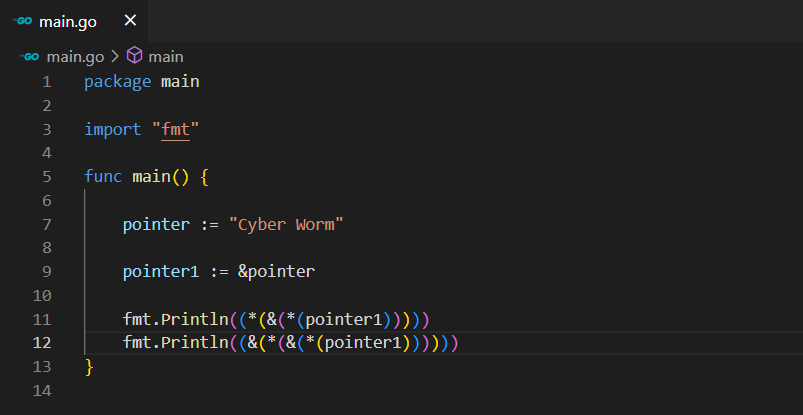Click the Go icon in the breadcrumb bar
Image resolution: width=803 pixels, height=415 pixels.
(x=30, y=57)
